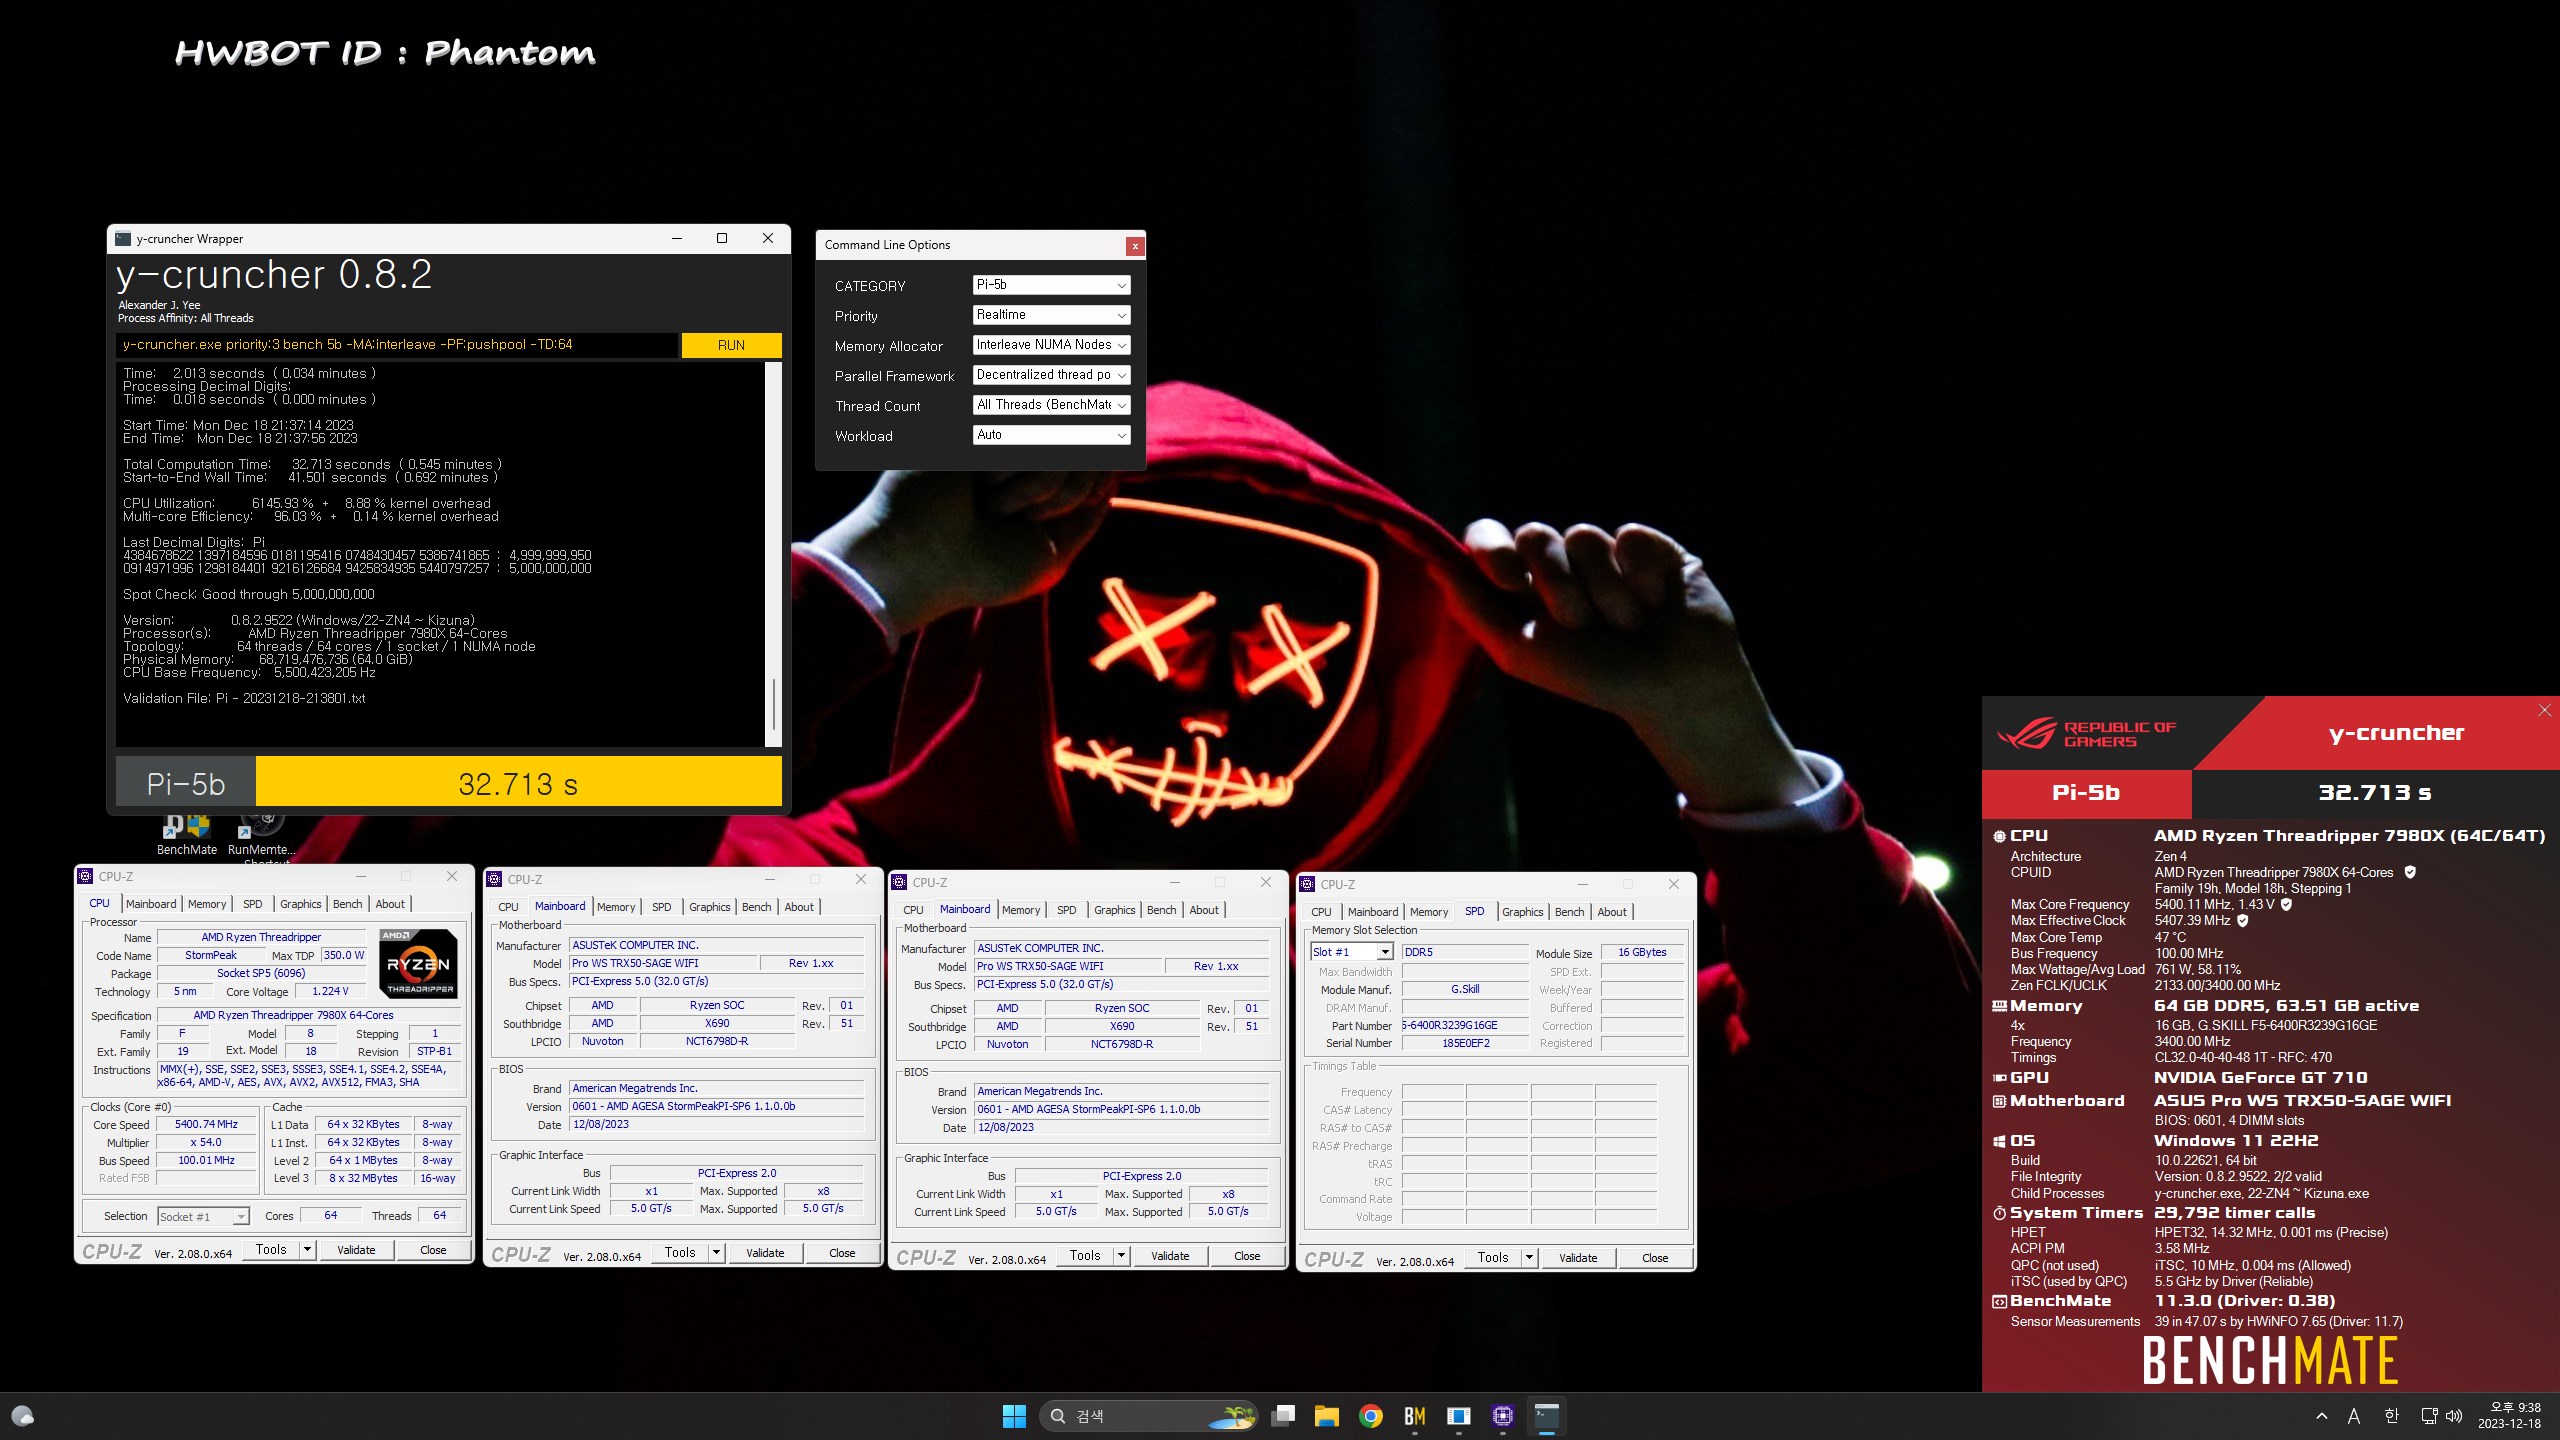Open the RunMemtest desktop shortcut
This screenshot has width=2560, height=1440.
coord(261,836)
